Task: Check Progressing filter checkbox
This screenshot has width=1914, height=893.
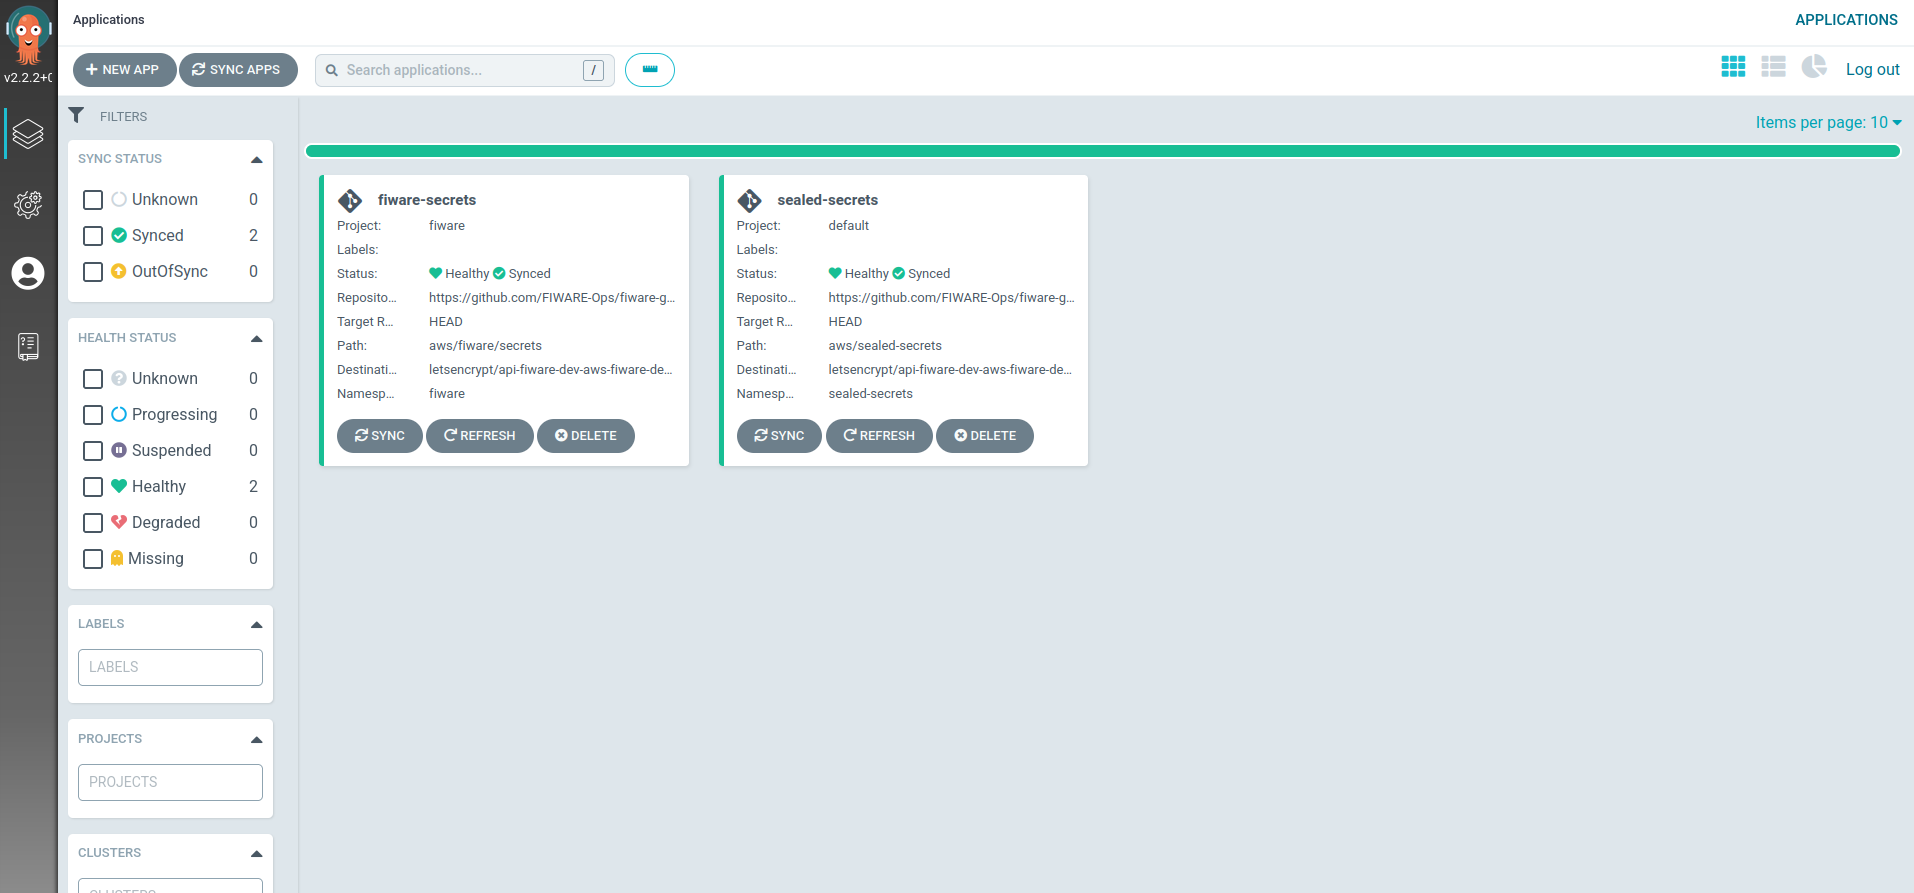Action: coord(93,415)
